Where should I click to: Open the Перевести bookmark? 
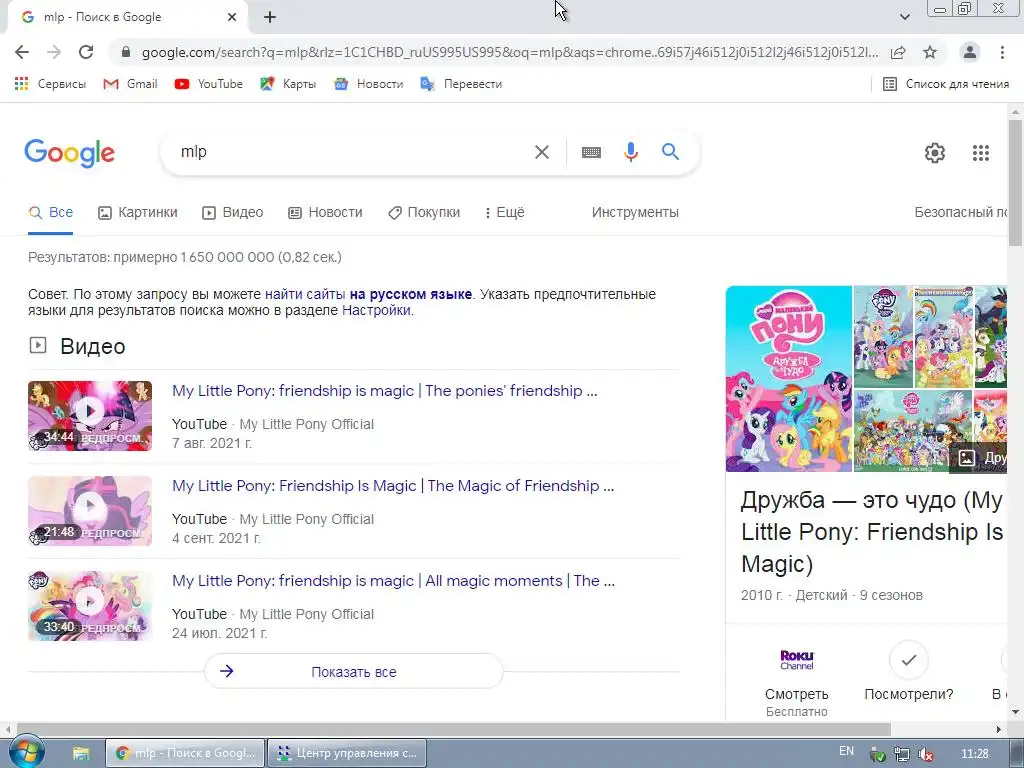[x=461, y=84]
